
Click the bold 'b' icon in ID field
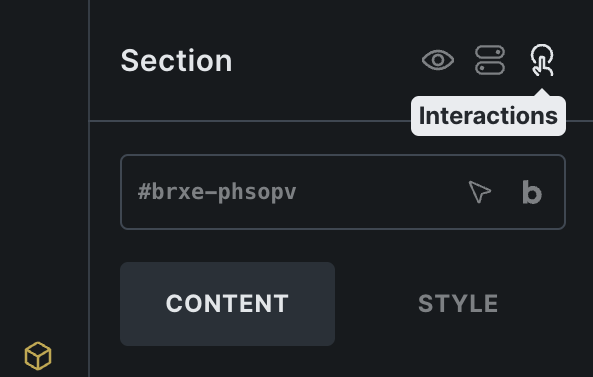pyautogui.click(x=532, y=192)
